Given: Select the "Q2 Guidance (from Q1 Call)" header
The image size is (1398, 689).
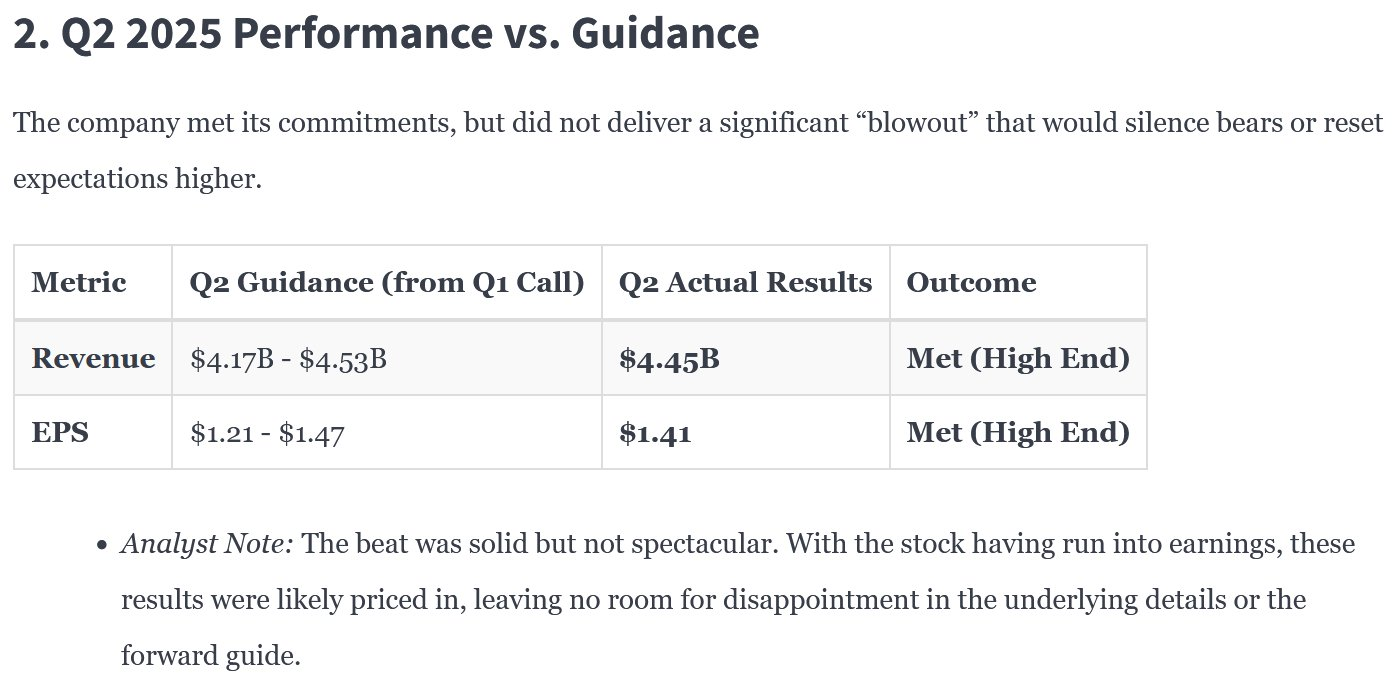Looking at the screenshot, I should [386, 283].
